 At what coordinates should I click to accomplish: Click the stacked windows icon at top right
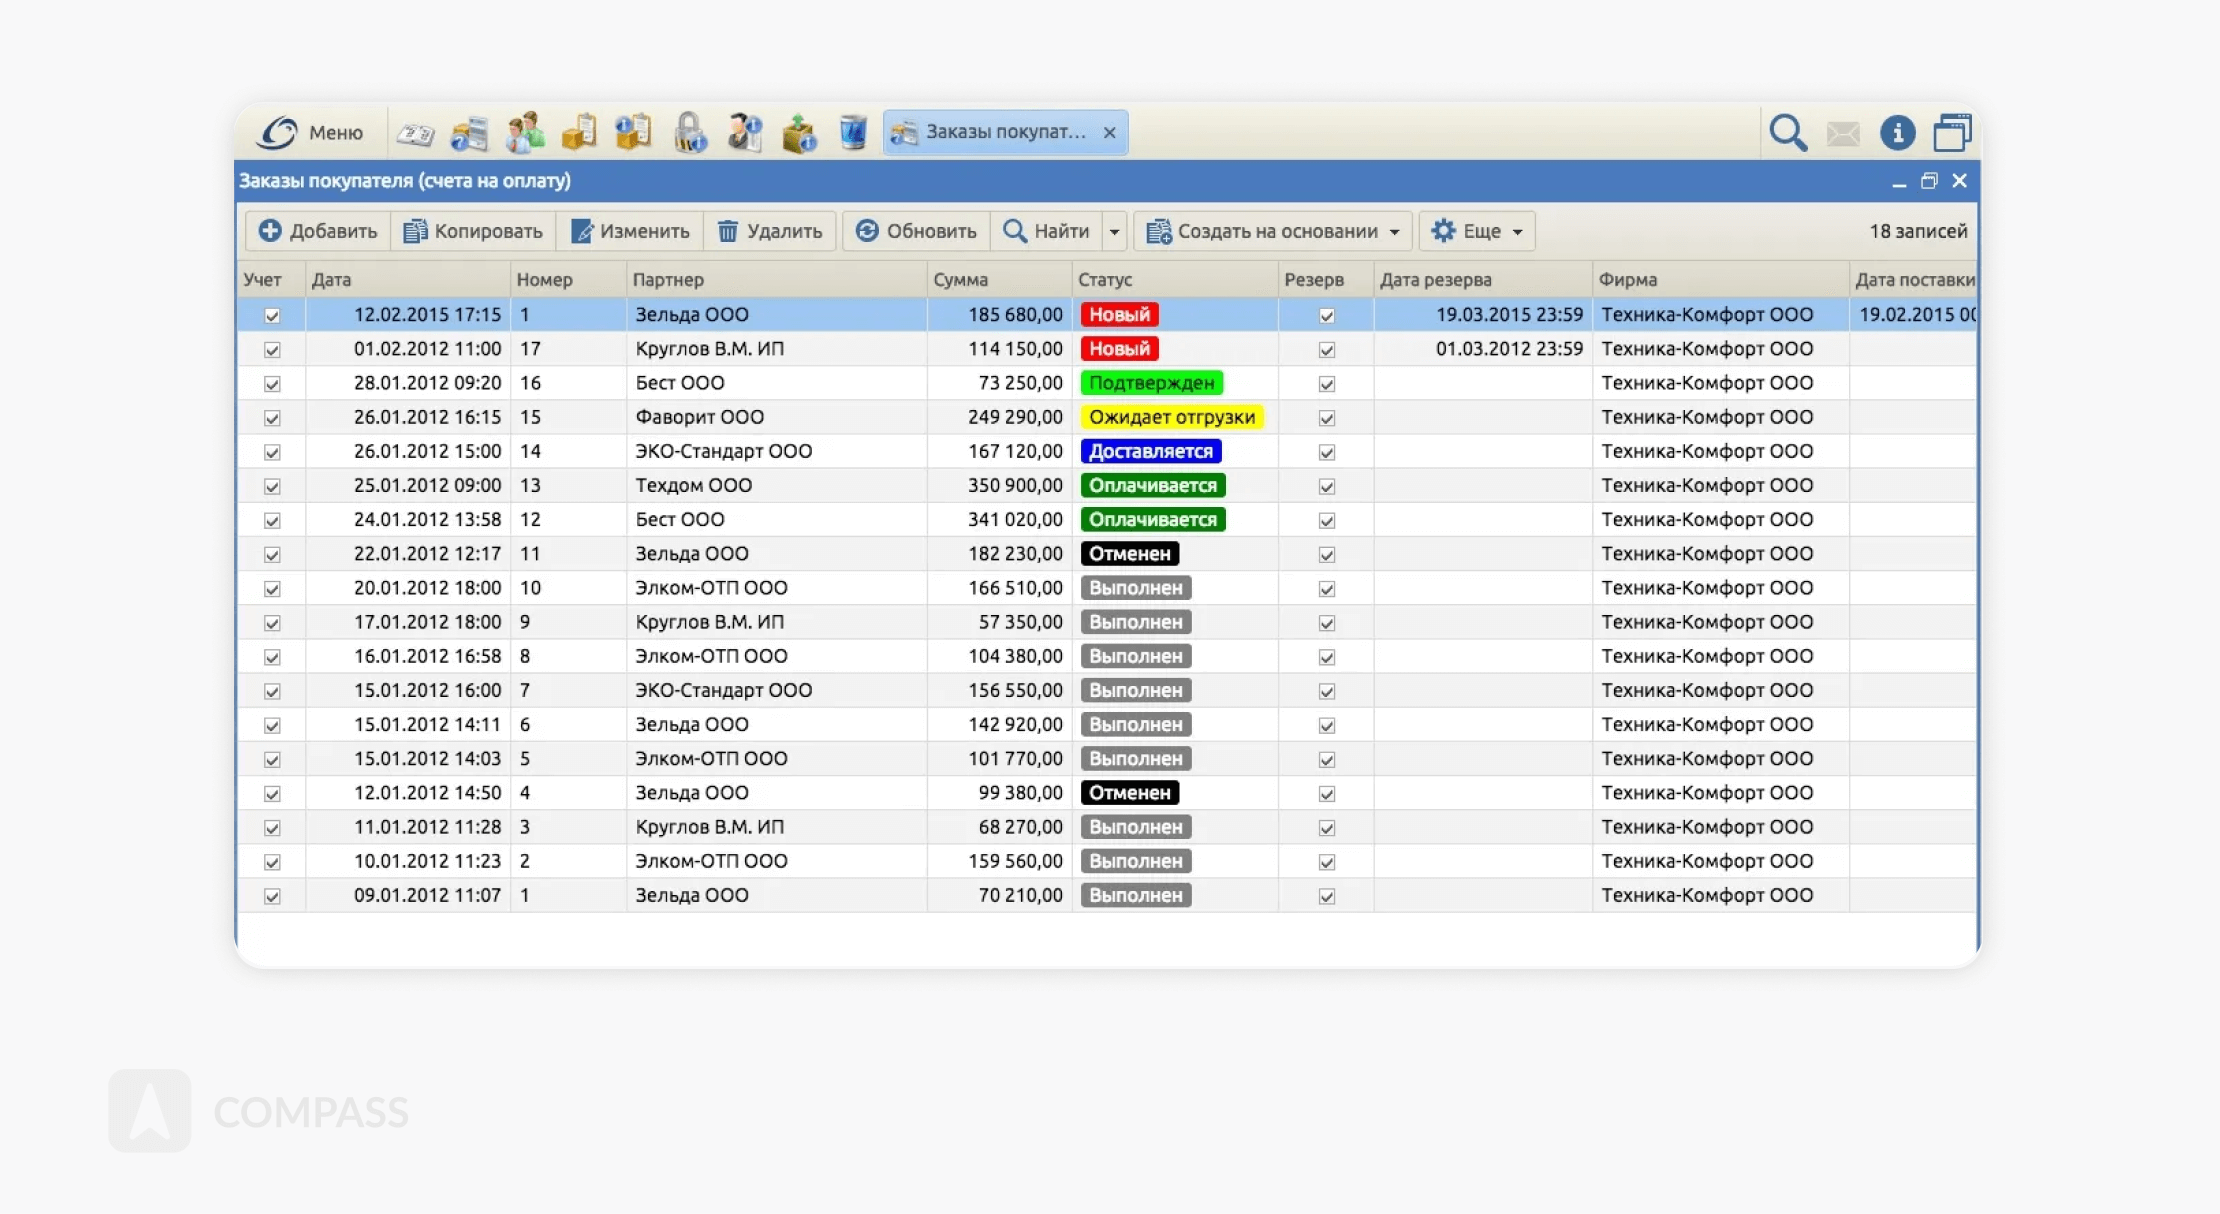pyautogui.click(x=1951, y=133)
